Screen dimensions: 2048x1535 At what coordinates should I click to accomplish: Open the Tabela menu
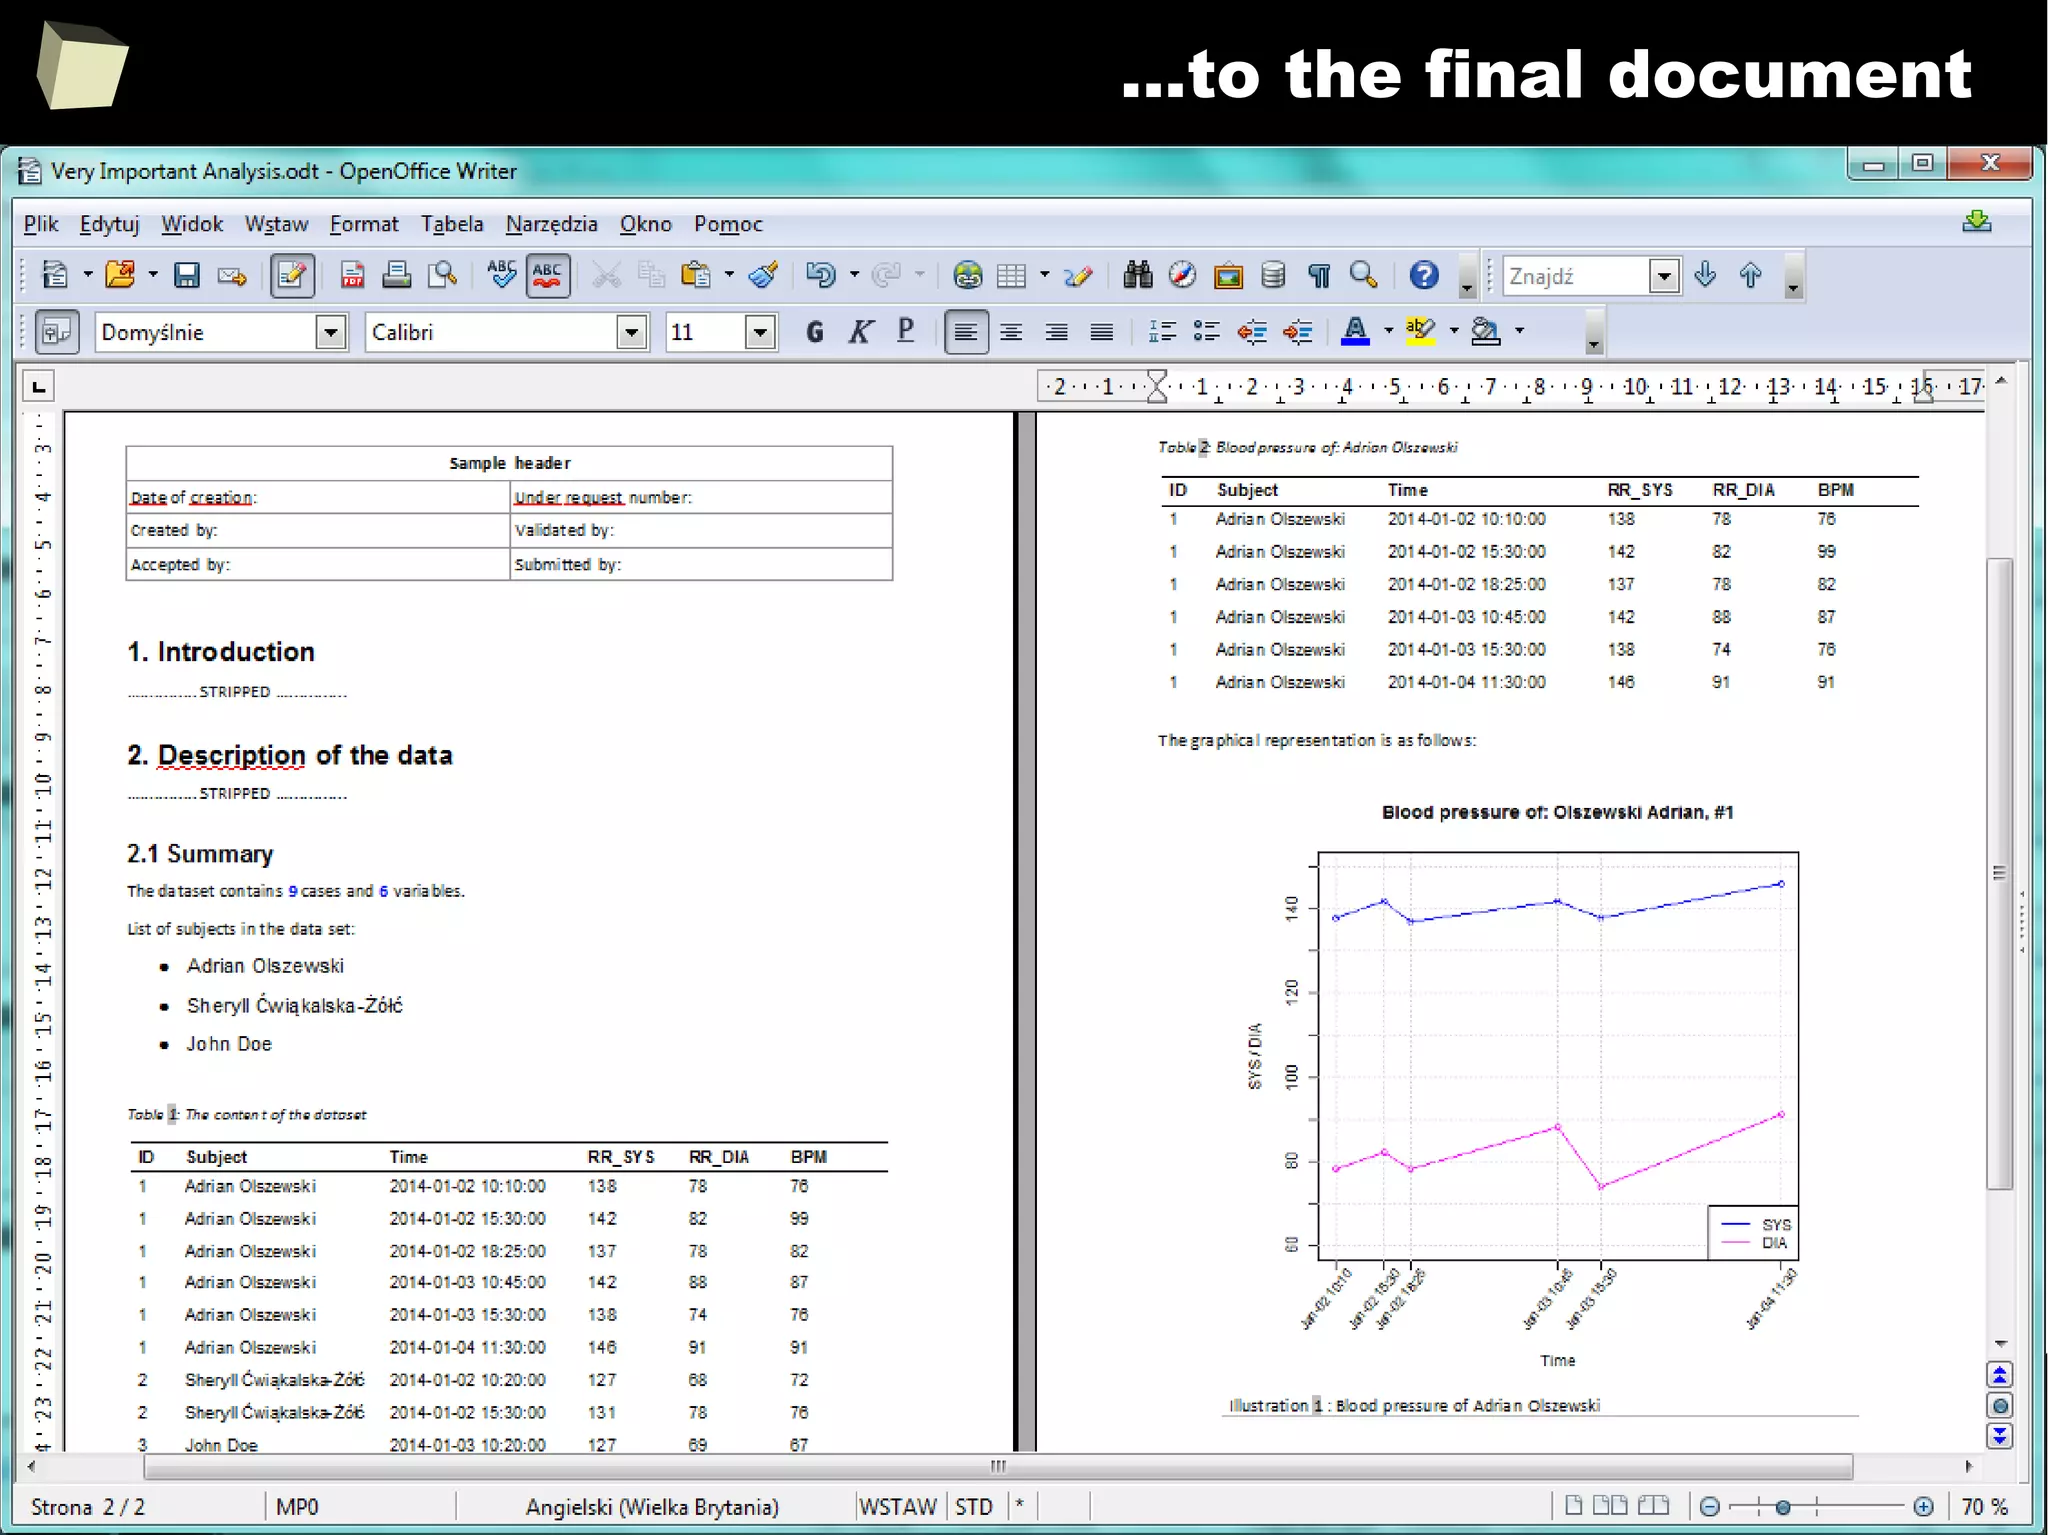click(452, 224)
